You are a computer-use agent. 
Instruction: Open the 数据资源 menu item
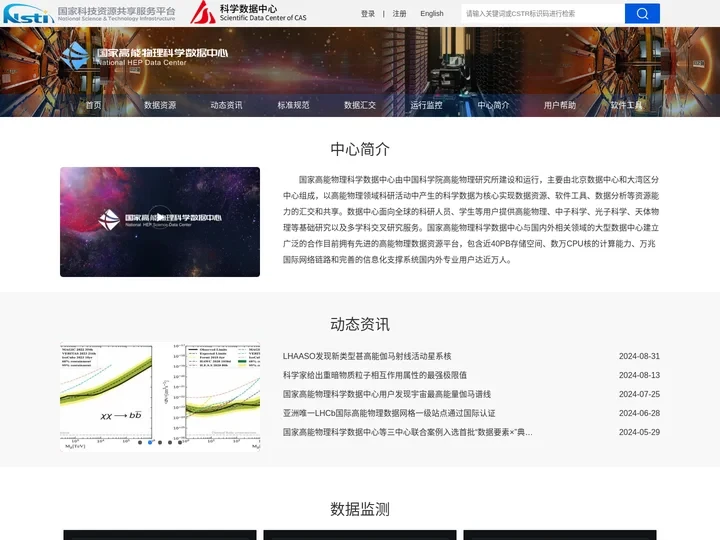point(160,105)
